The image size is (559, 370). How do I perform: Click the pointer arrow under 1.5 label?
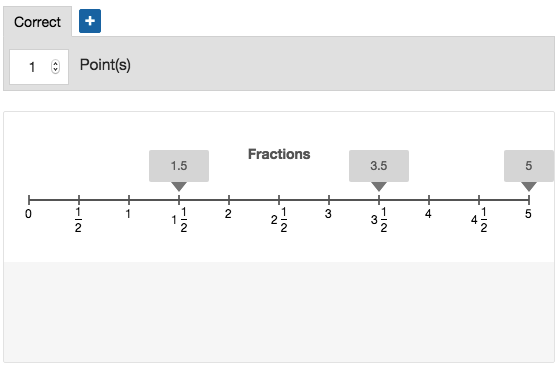[x=179, y=186]
